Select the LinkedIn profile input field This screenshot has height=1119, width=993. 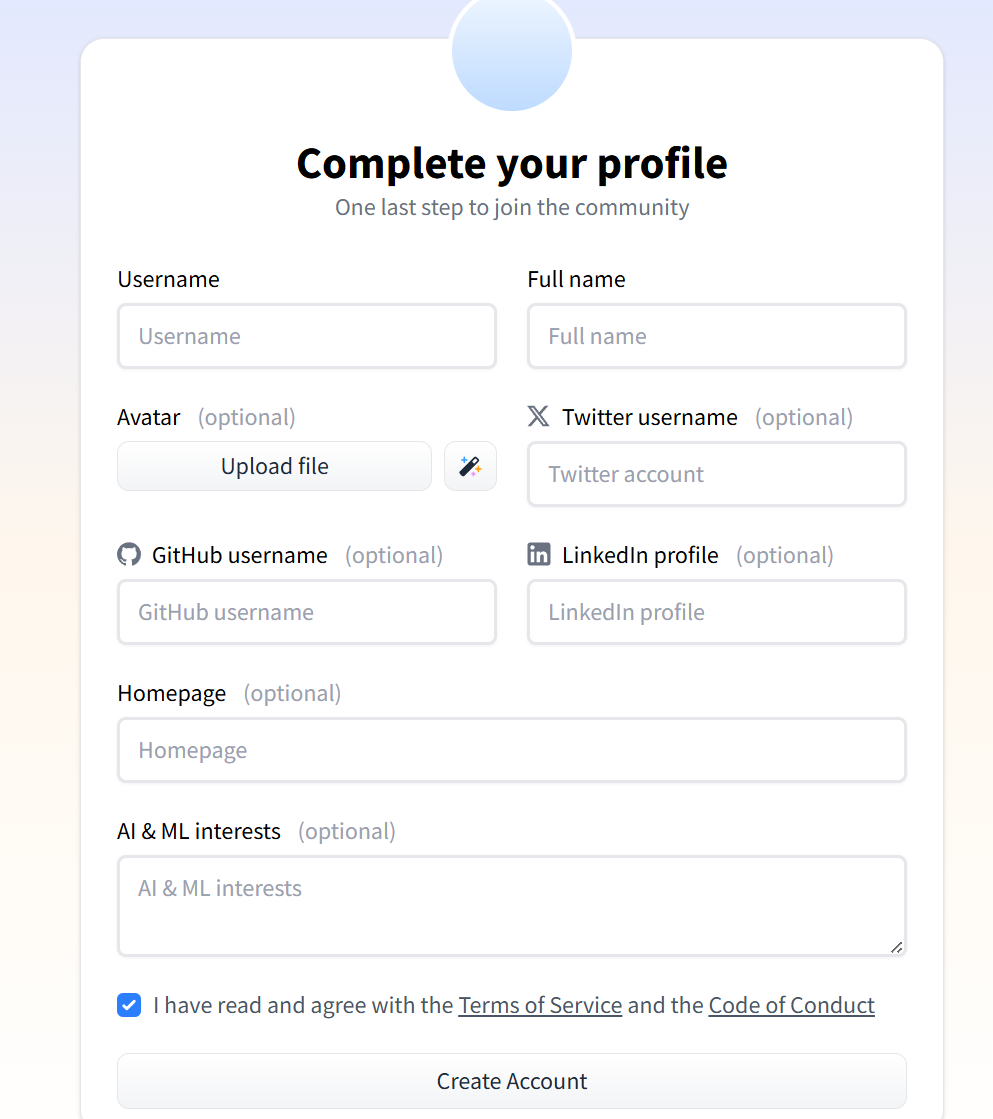[716, 612]
